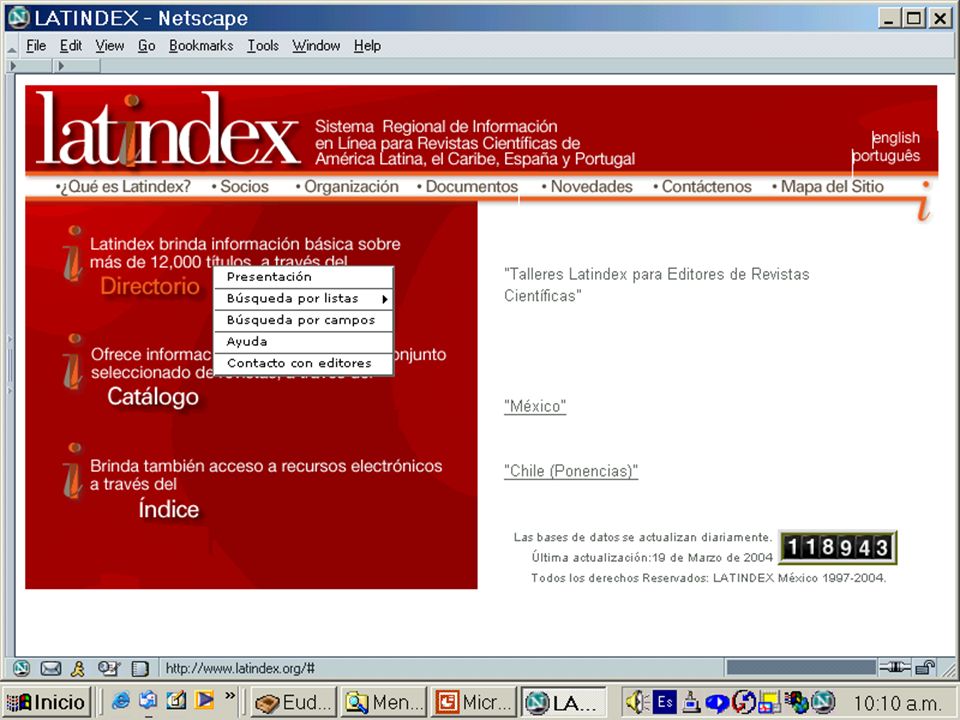Viewport: 960px width, 720px height.
Task: Open Instant Messenger from the component bar
Action: (78, 669)
